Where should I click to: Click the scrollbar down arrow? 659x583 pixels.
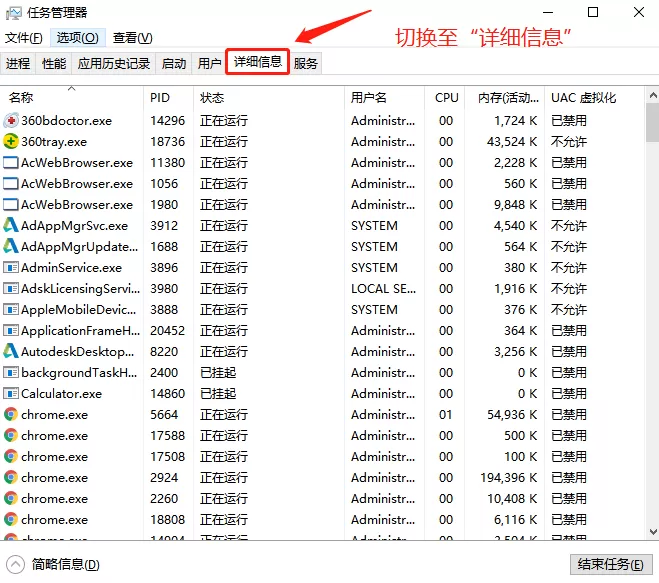click(652, 531)
